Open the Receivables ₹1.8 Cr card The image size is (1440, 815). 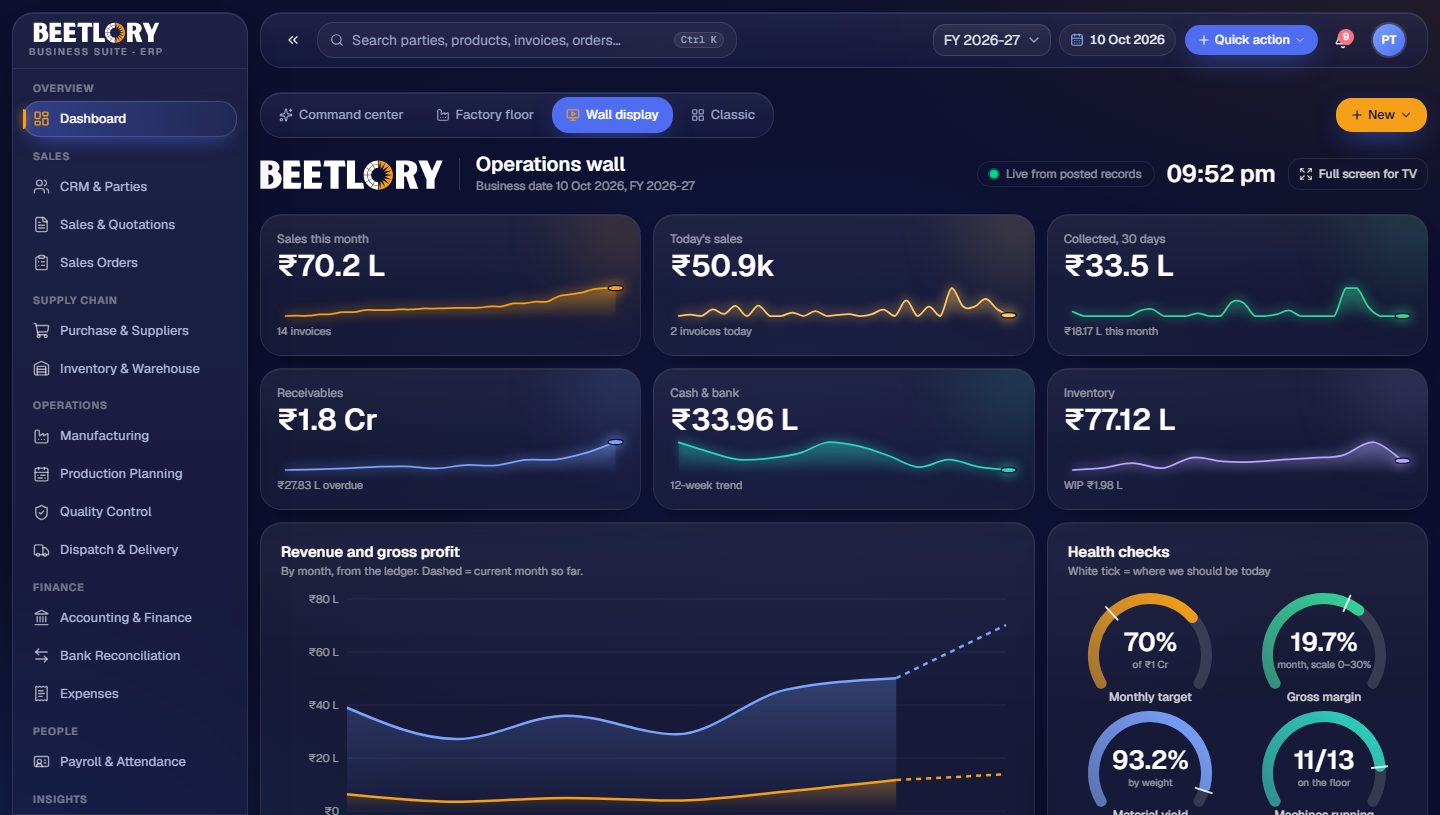(450, 439)
